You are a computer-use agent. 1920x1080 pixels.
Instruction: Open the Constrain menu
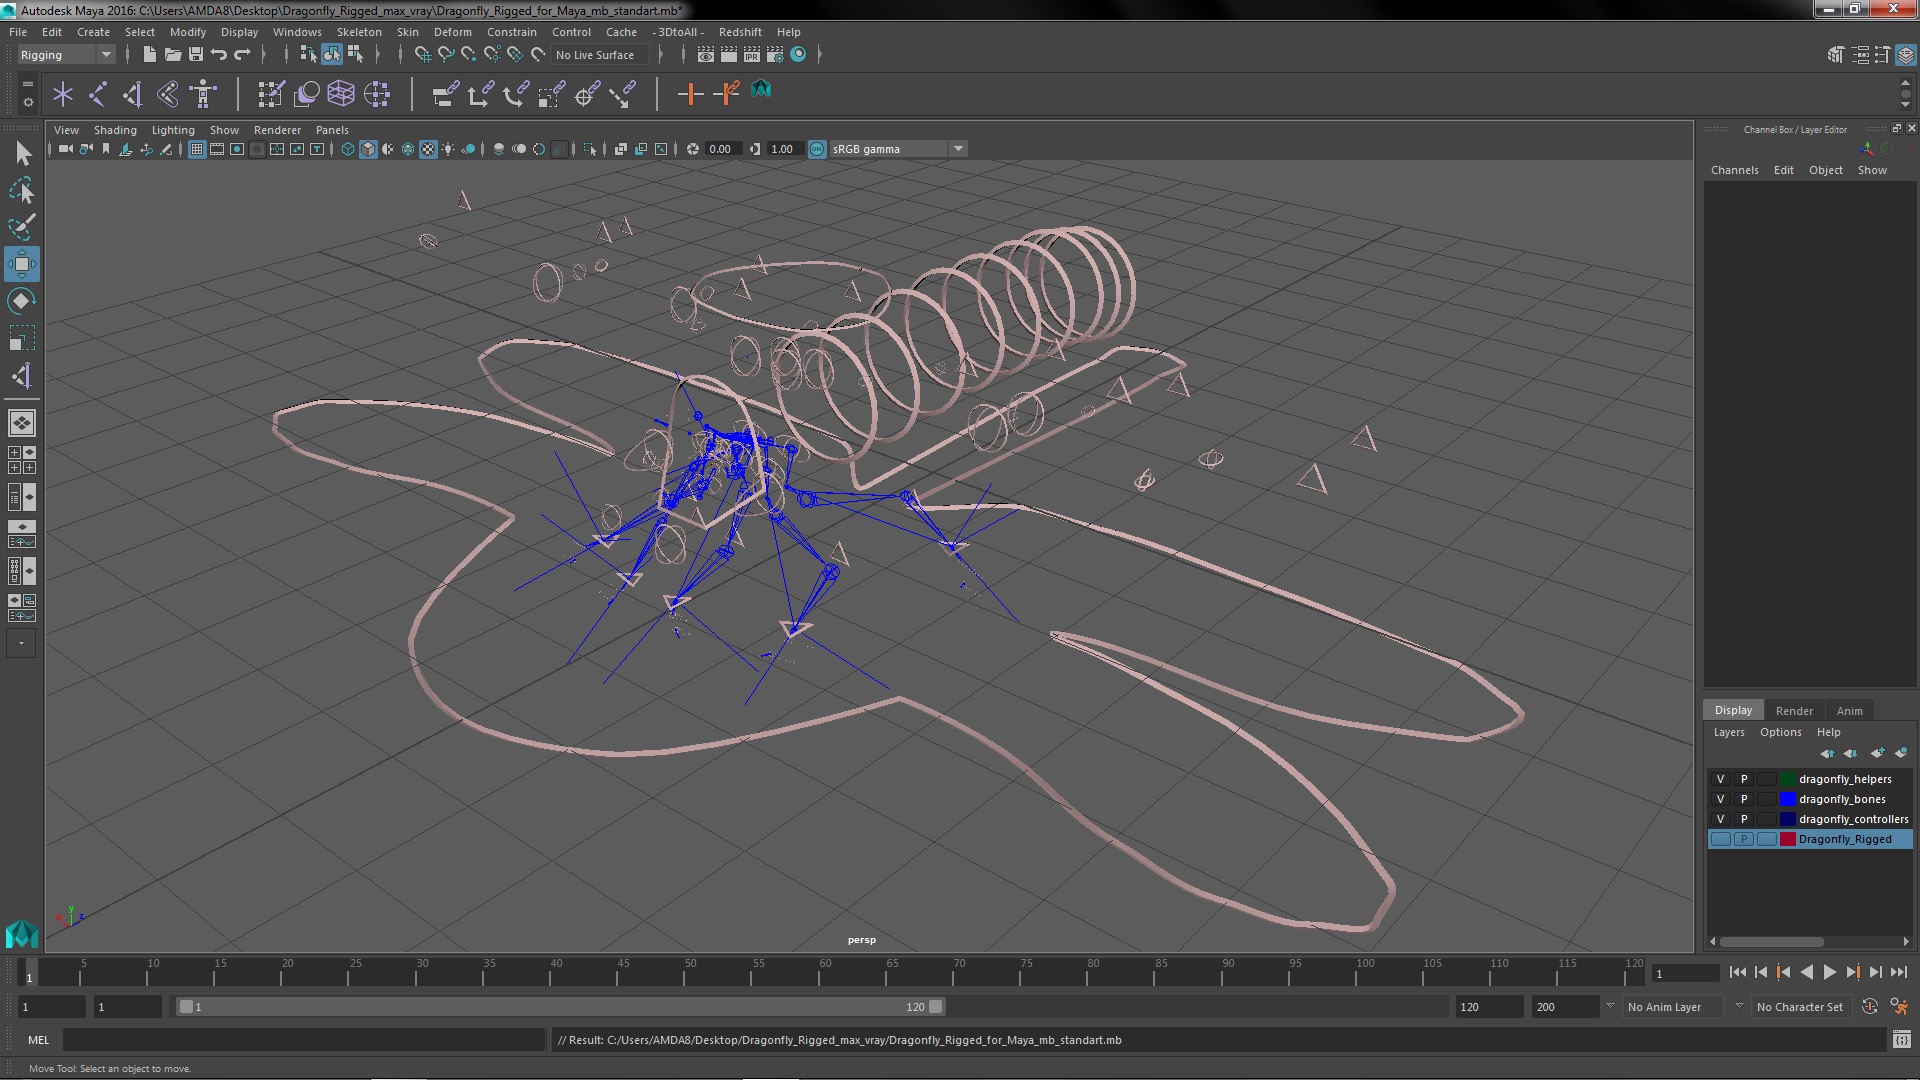pos(511,32)
